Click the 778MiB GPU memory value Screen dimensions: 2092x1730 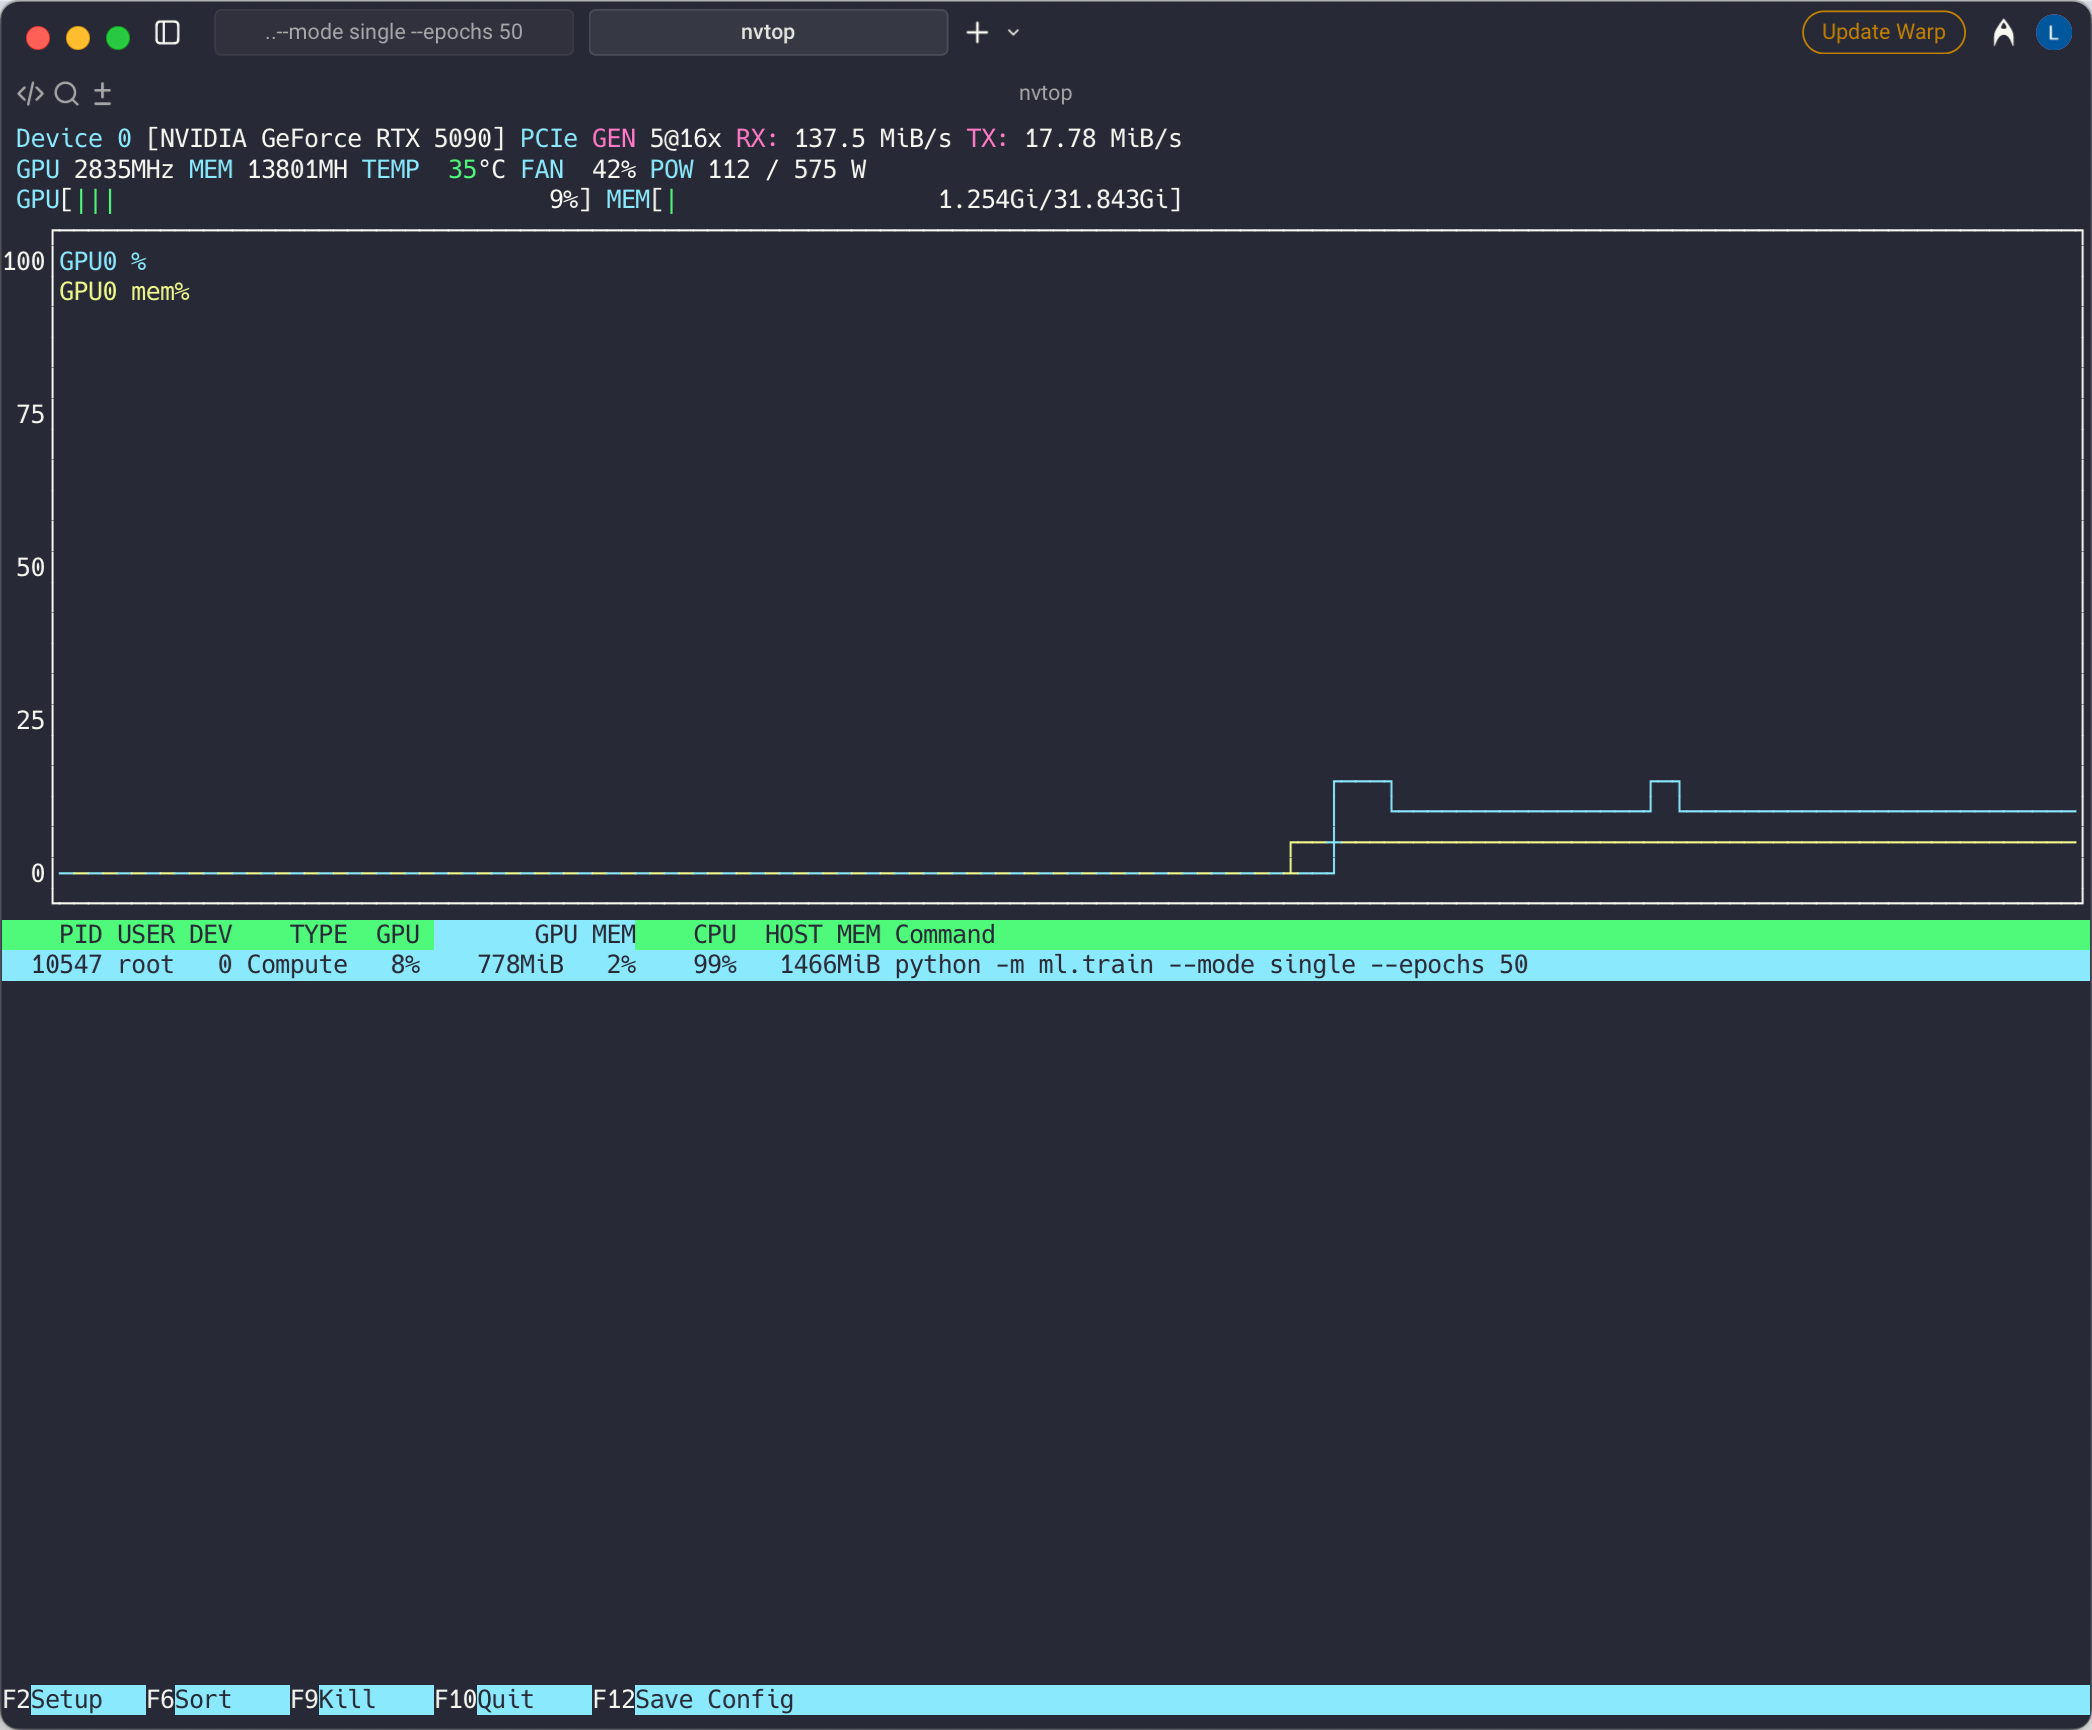pyautogui.click(x=520, y=965)
